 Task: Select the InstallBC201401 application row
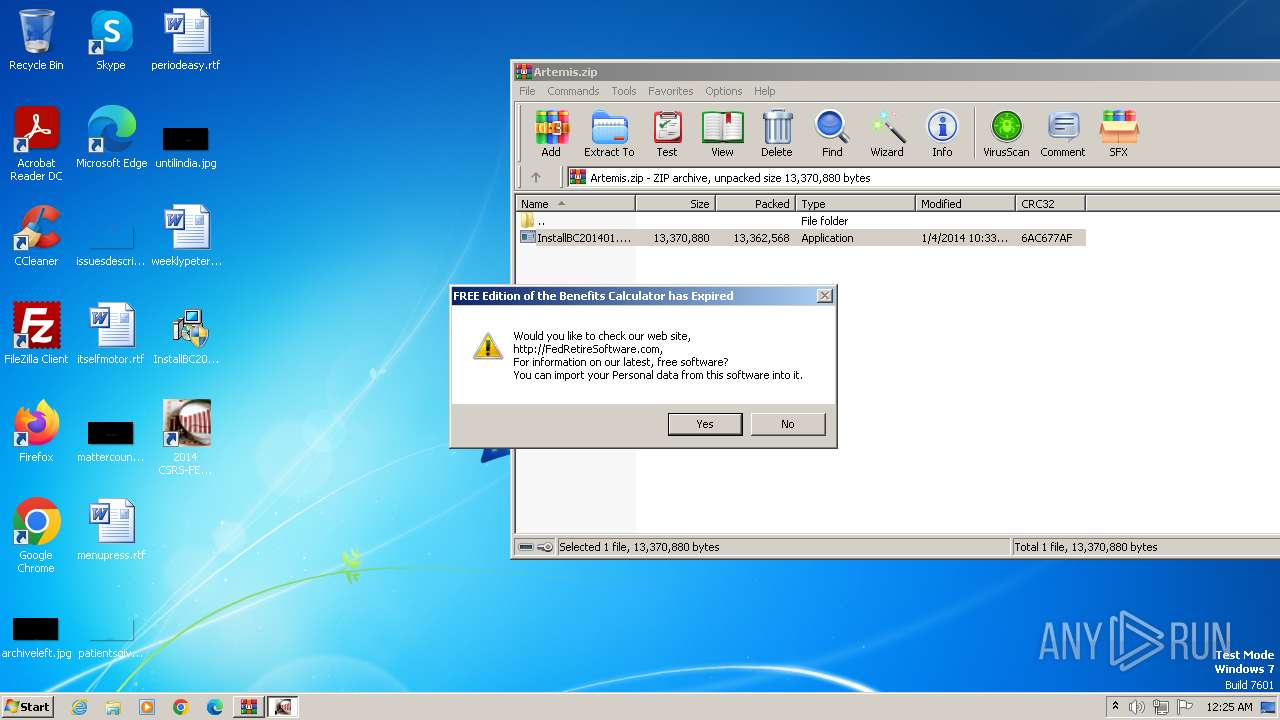(800, 238)
